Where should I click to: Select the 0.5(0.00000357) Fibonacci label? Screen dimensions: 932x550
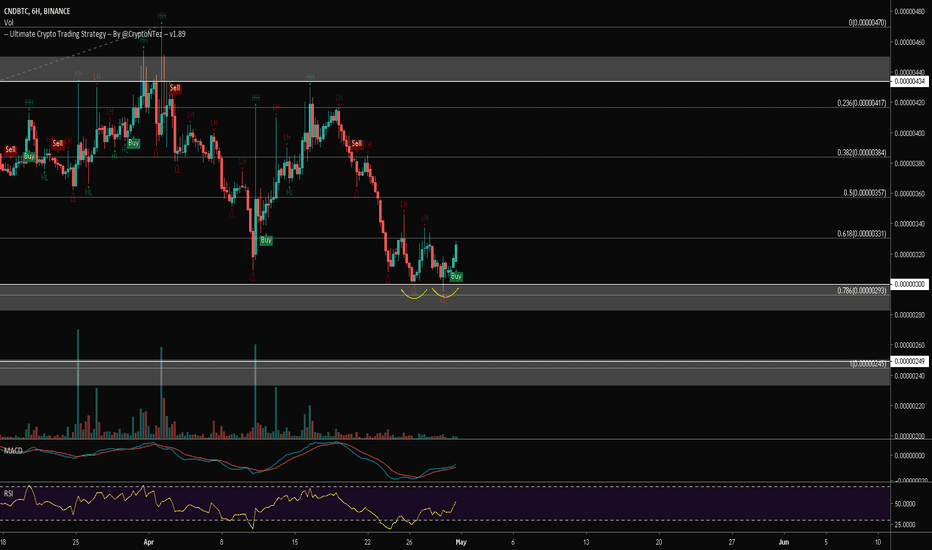tap(865, 193)
